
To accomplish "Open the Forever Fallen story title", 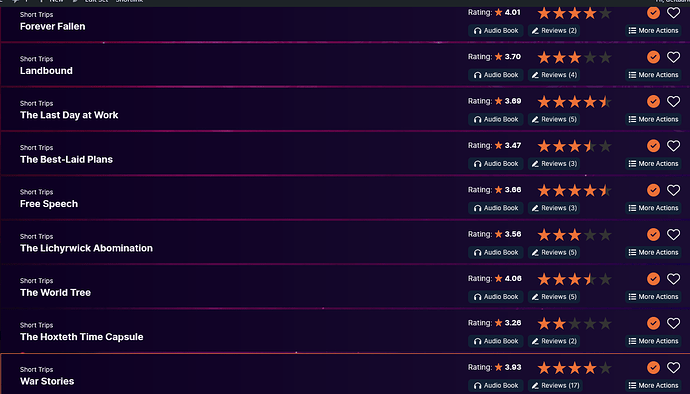I will [52, 26].
